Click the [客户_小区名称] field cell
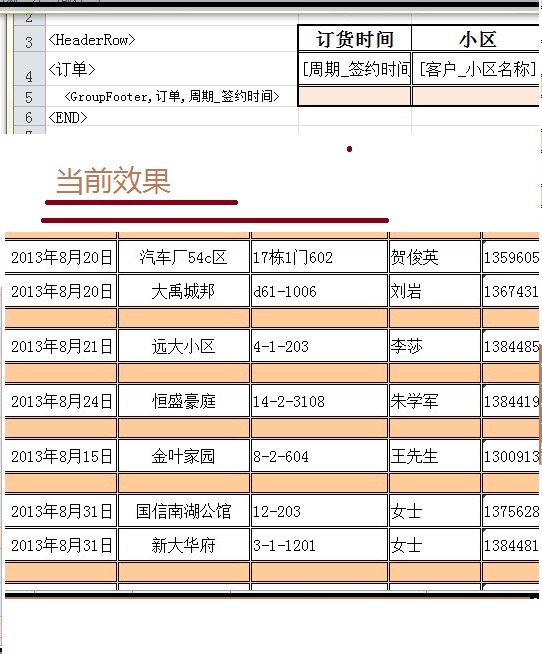The image size is (542, 654). (476, 69)
